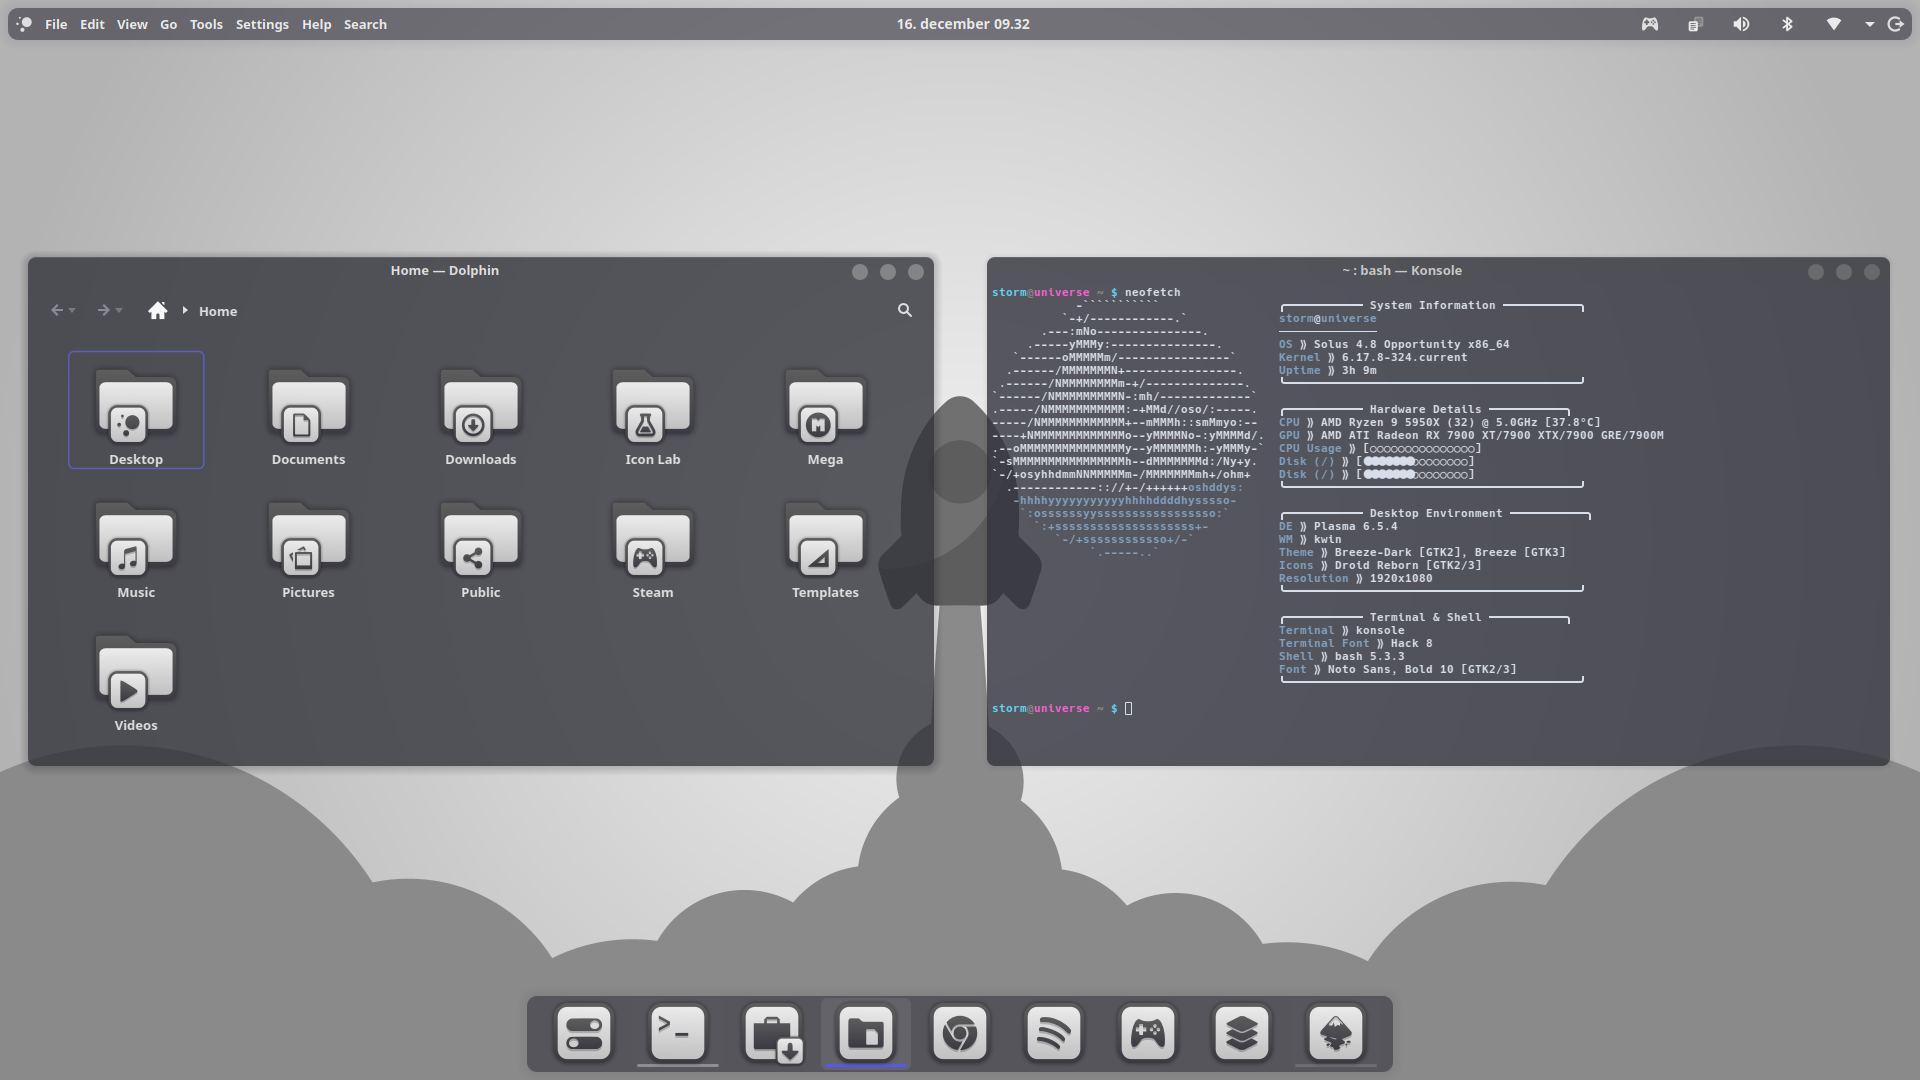This screenshot has width=1920, height=1080.
Task: Open the Tools menu
Action: 206,24
